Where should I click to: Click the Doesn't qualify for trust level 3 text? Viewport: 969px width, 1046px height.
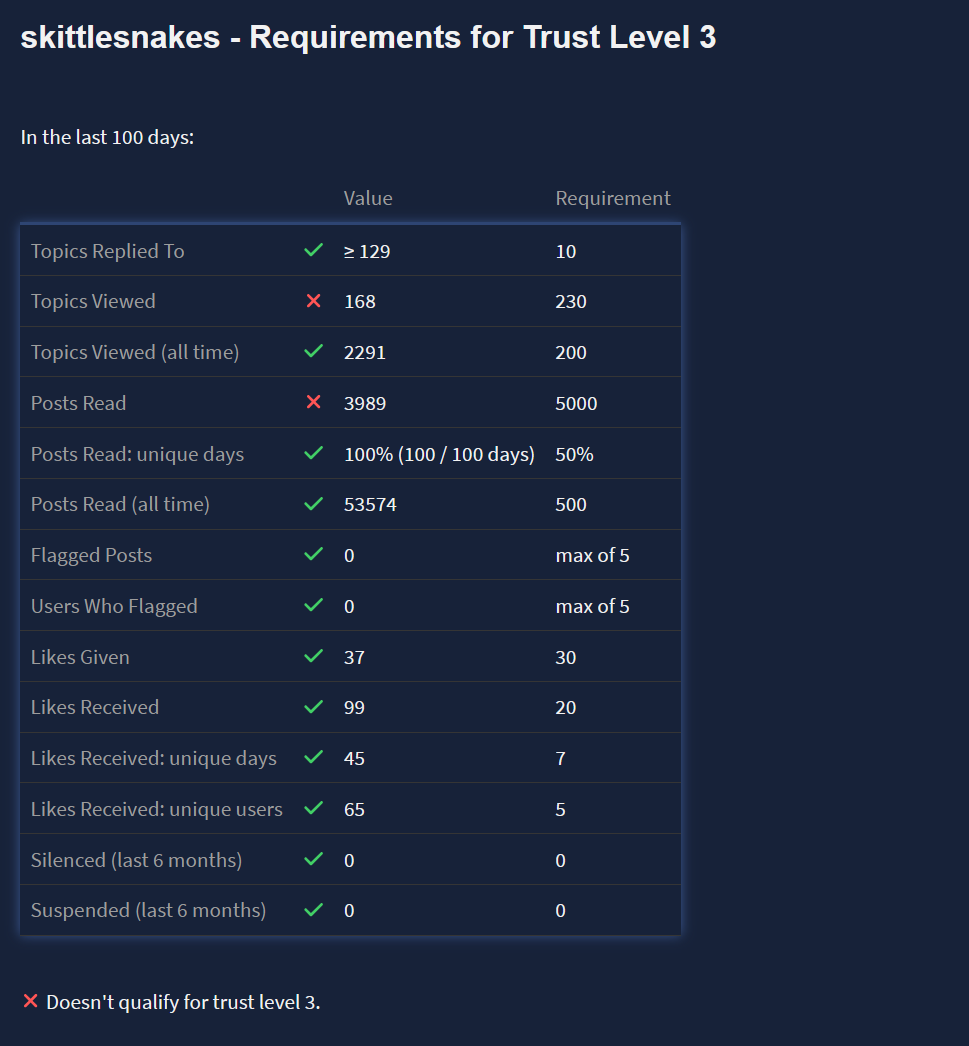[x=183, y=1002]
